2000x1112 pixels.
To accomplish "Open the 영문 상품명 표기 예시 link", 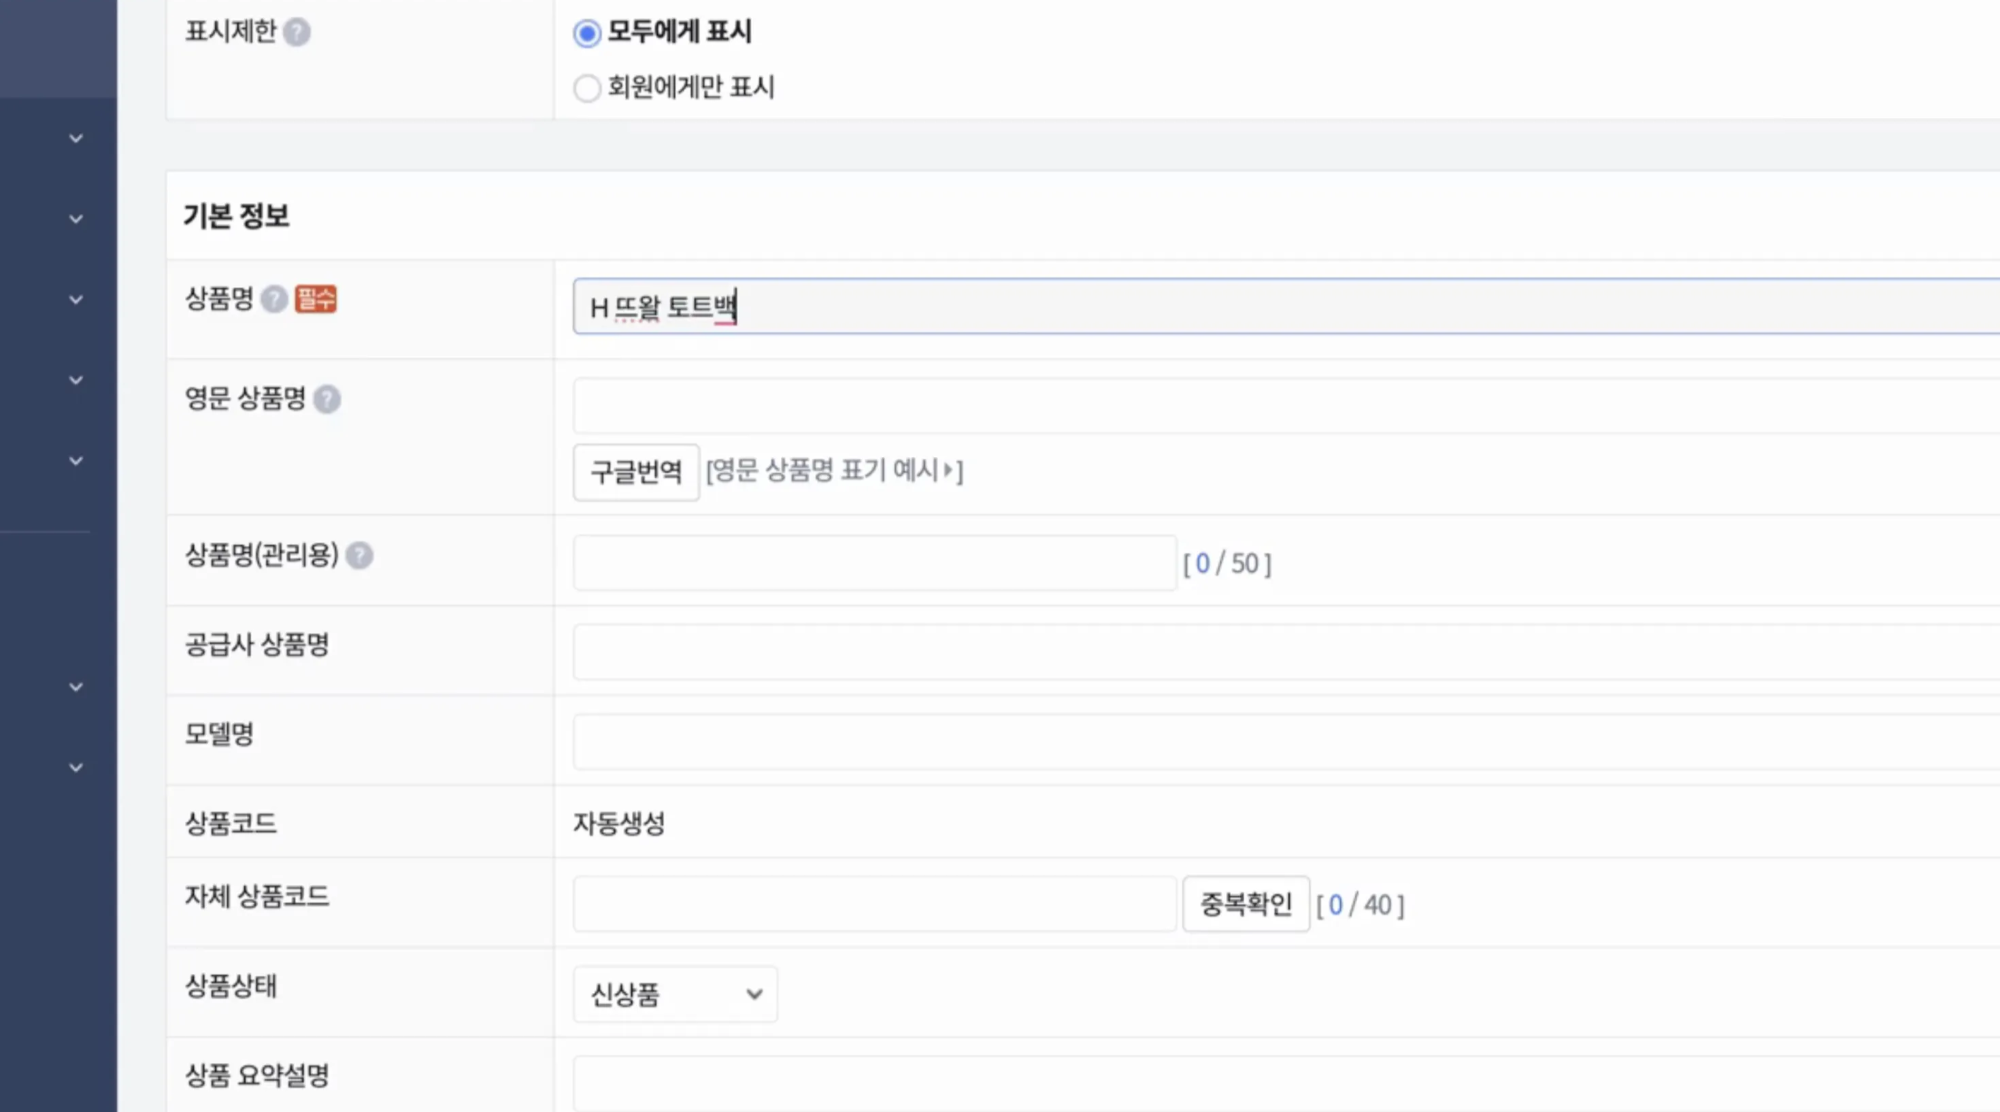I will (x=835, y=470).
